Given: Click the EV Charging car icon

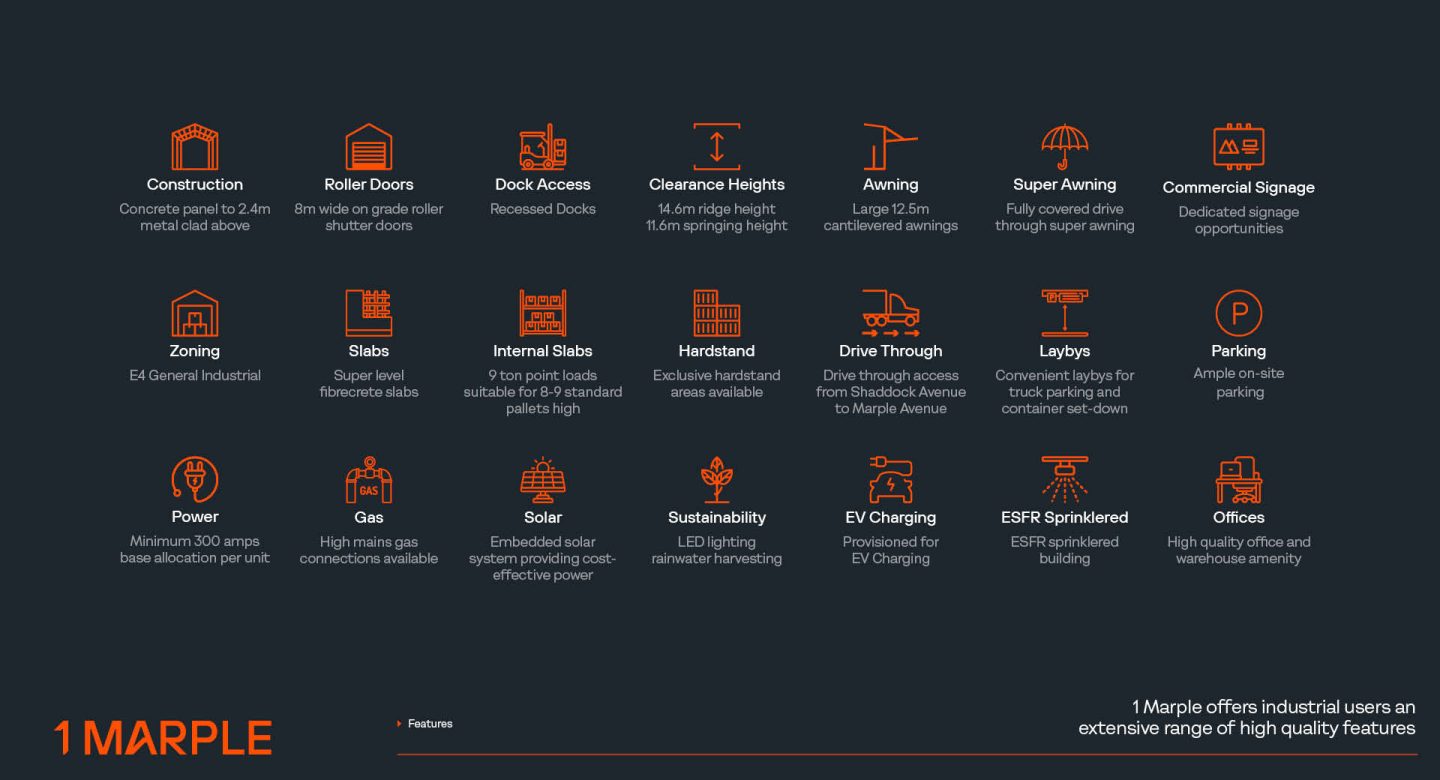Looking at the screenshot, I should (891, 480).
